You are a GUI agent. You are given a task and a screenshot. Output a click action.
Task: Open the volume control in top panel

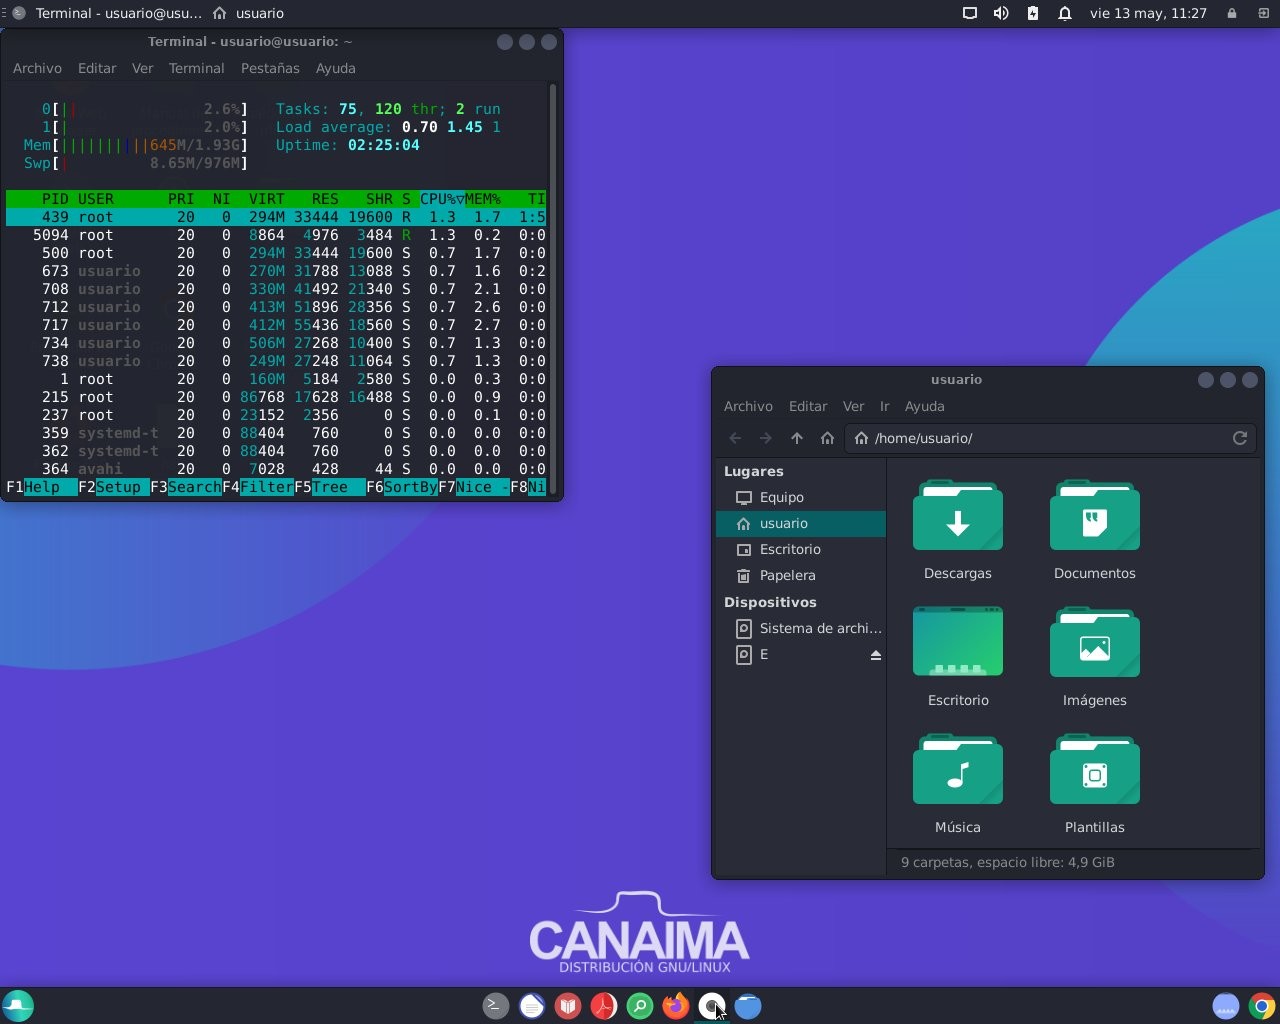1001,13
